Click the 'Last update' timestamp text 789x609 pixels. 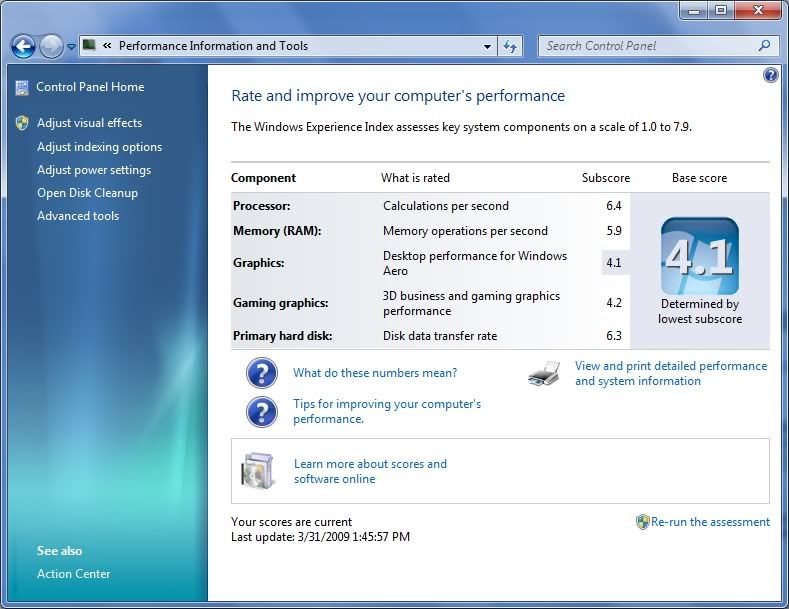pos(321,537)
